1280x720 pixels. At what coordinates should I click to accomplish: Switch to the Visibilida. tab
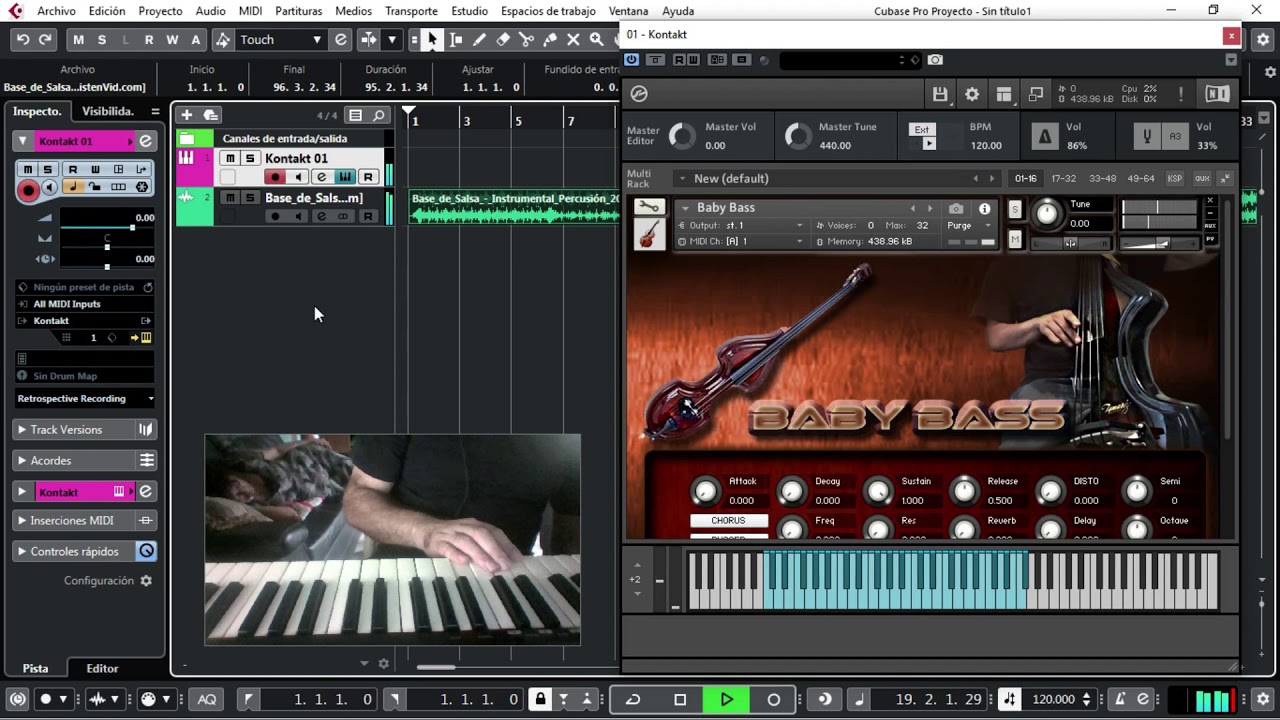click(x=107, y=111)
